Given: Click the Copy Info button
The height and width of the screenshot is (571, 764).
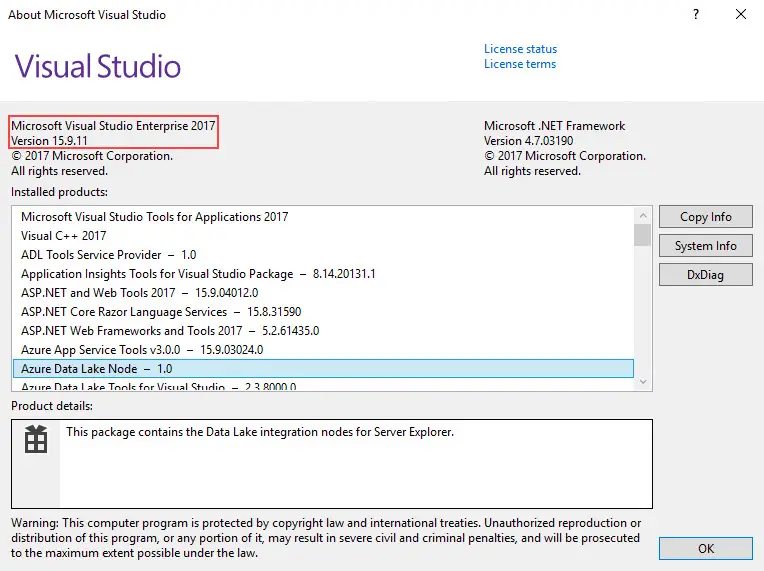Looking at the screenshot, I should (x=706, y=217).
